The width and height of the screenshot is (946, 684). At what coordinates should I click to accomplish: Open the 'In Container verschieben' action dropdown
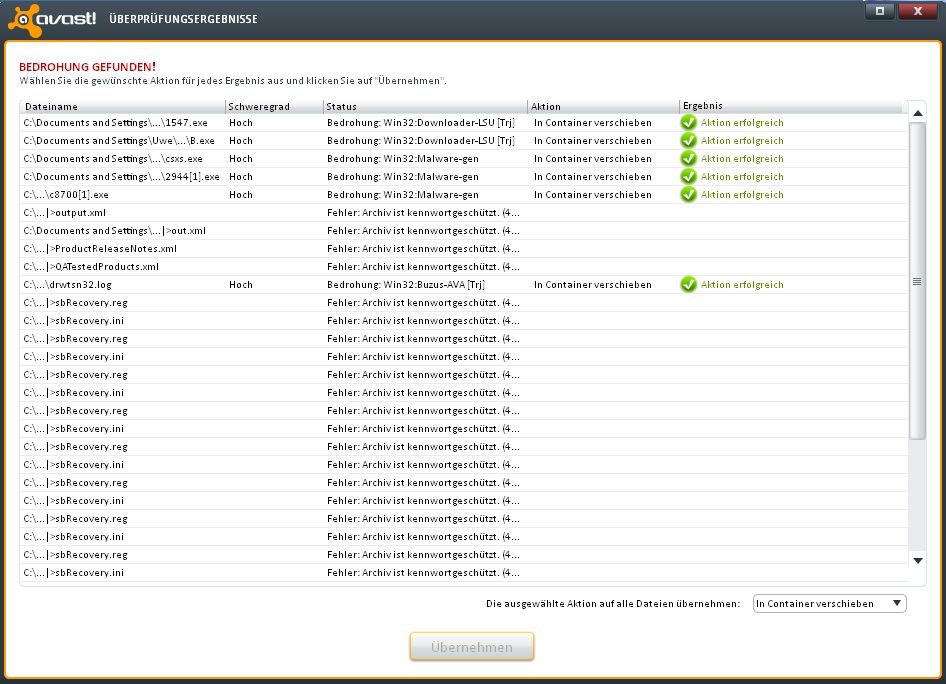pos(829,603)
